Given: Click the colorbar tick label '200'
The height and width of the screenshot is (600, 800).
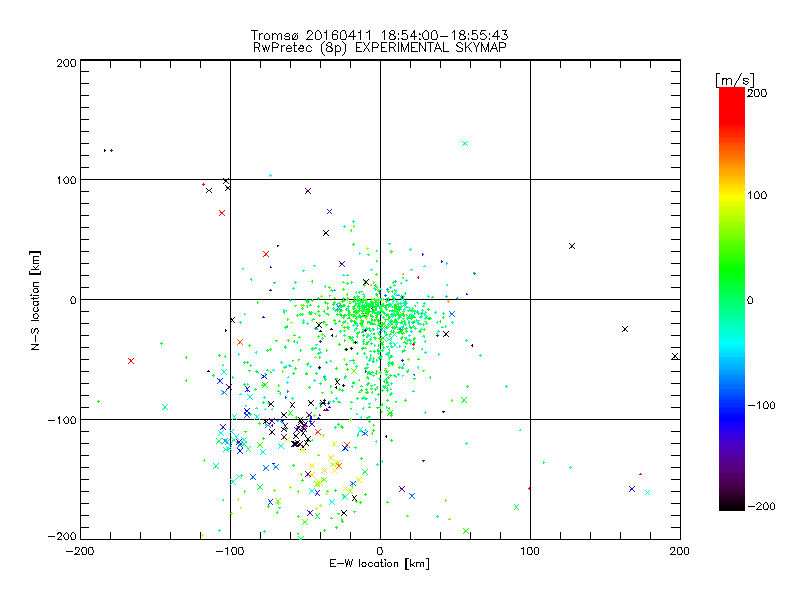Looking at the screenshot, I should [x=757, y=93].
